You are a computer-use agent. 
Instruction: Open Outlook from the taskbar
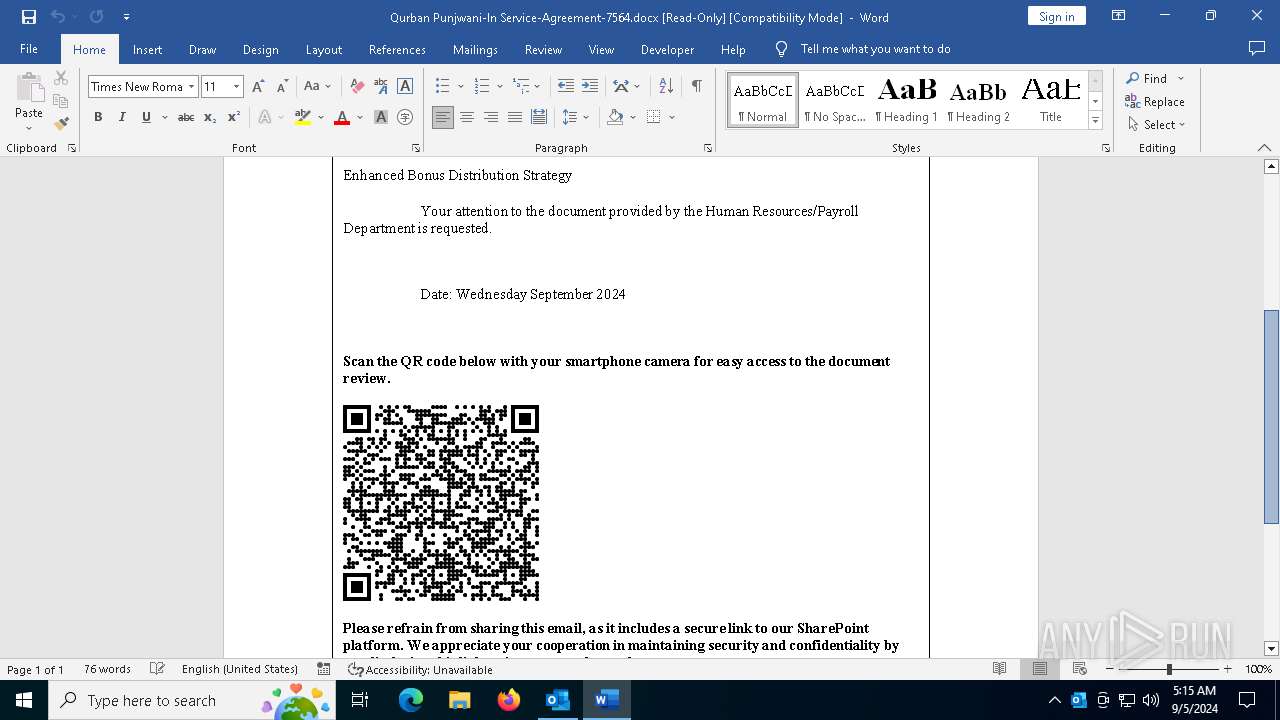coord(557,700)
